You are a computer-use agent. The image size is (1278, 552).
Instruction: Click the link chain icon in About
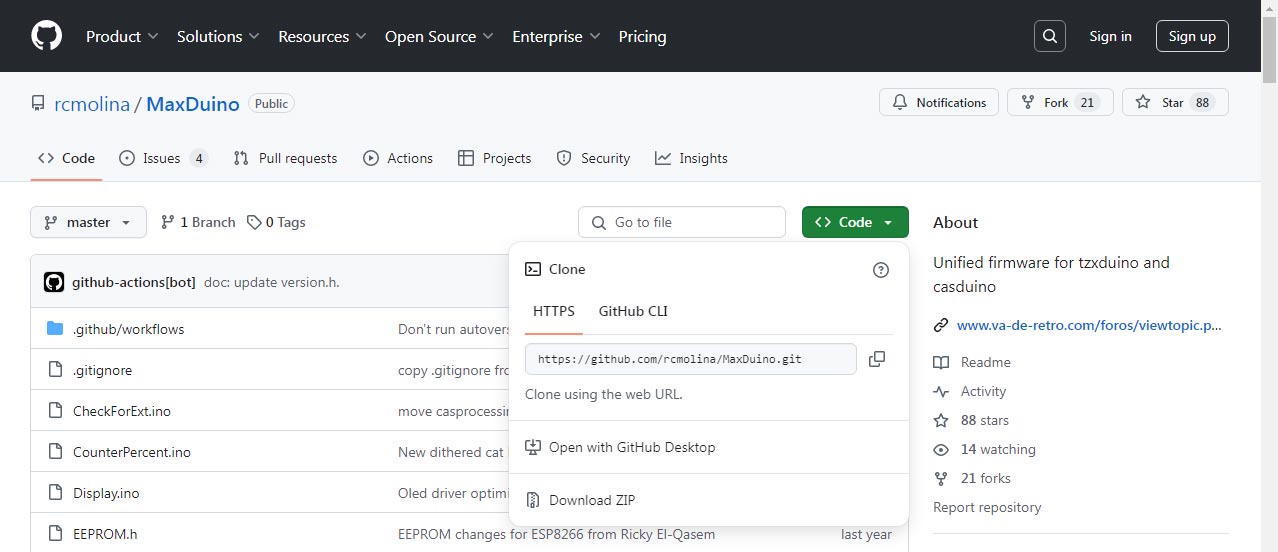[x=941, y=325]
